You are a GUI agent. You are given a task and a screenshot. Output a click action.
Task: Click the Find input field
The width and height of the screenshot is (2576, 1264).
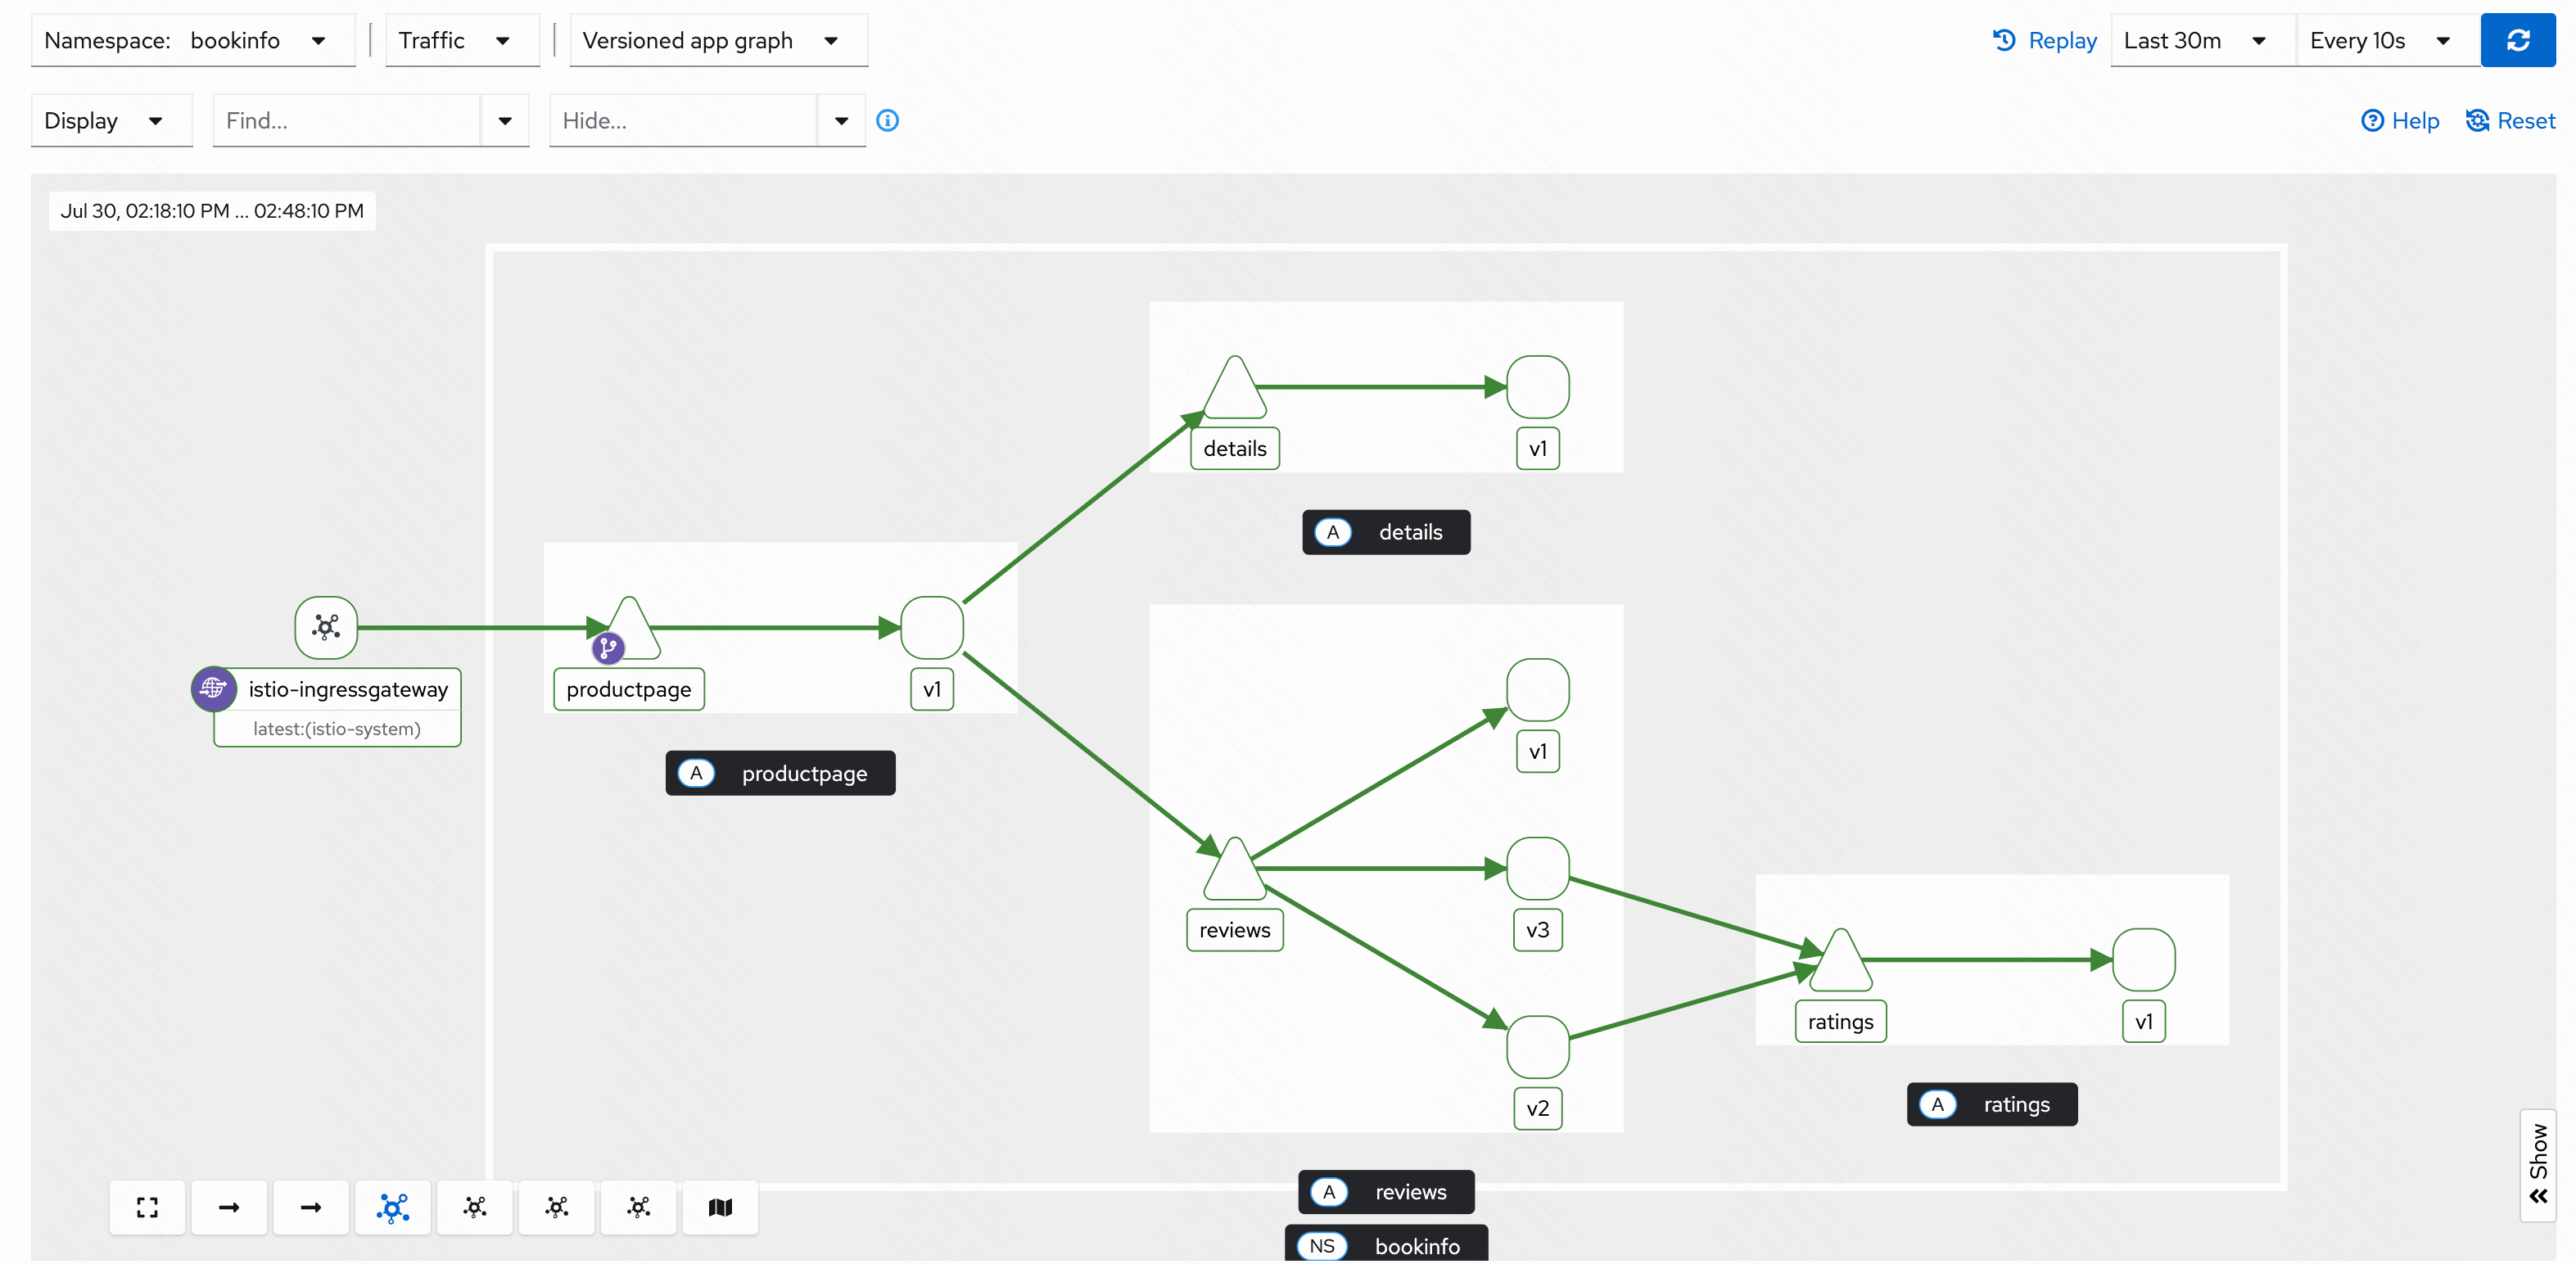click(347, 121)
